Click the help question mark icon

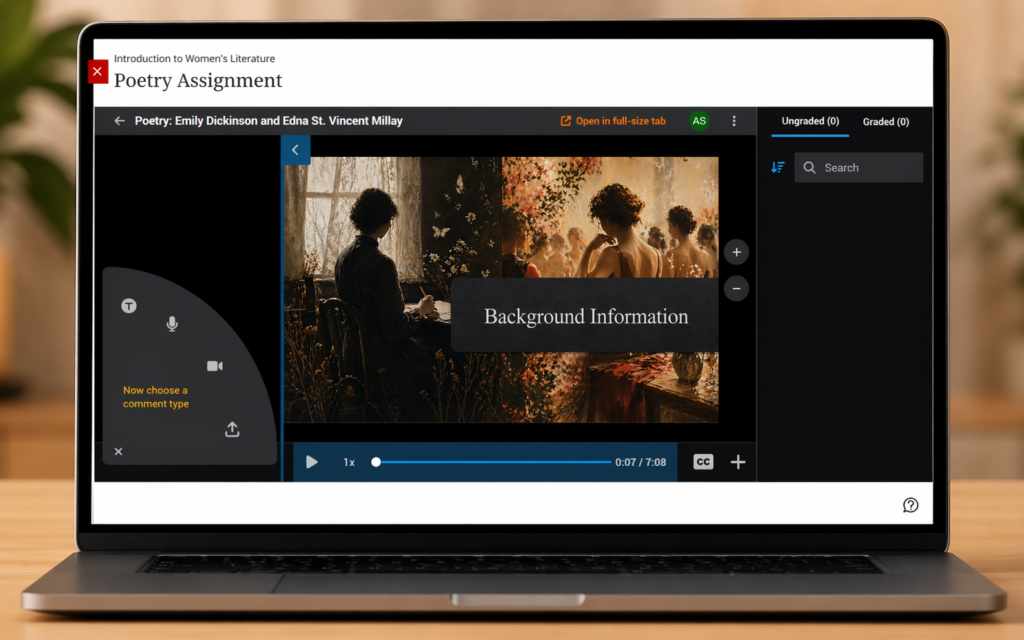point(910,505)
